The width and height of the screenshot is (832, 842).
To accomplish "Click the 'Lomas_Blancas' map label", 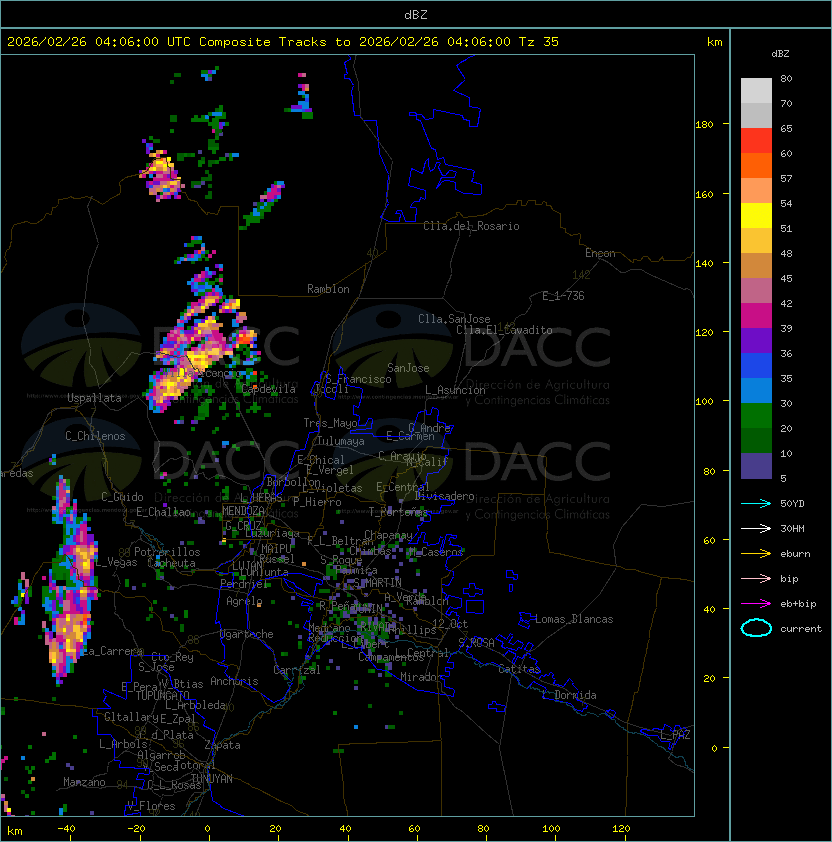I will pyautogui.click(x=574, y=619).
